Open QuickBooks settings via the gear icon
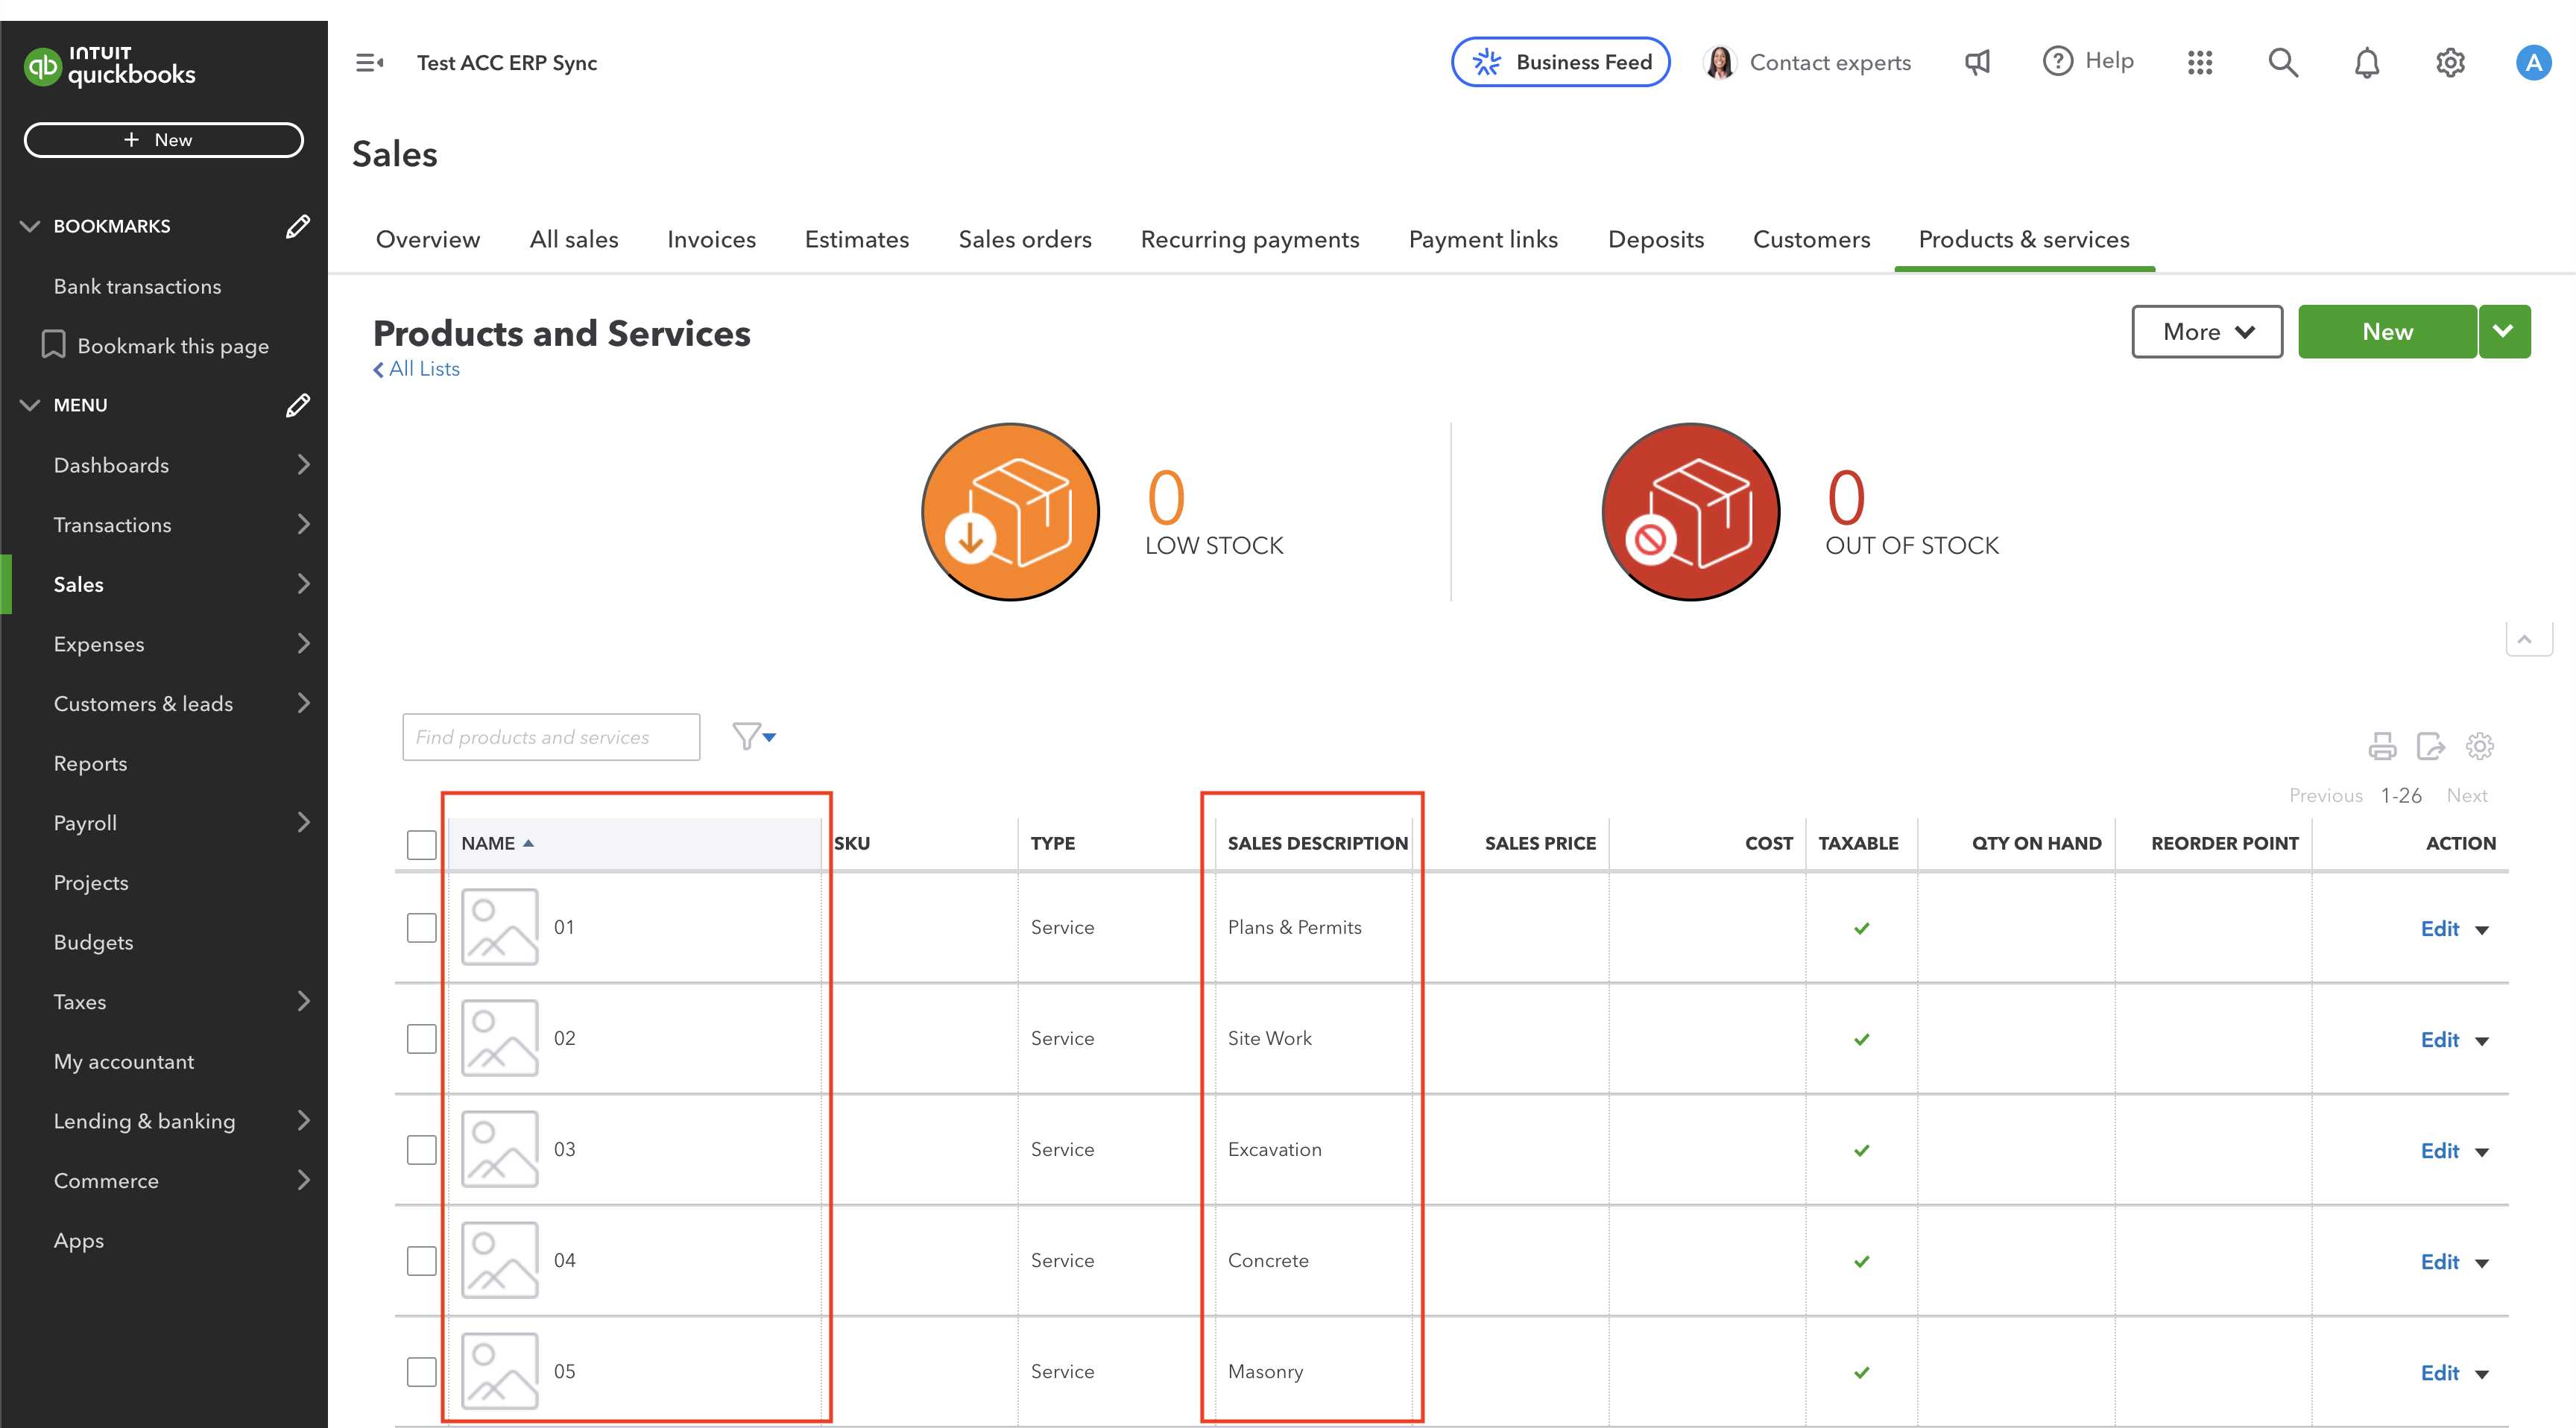2576x1428 pixels. tap(2451, 62)
